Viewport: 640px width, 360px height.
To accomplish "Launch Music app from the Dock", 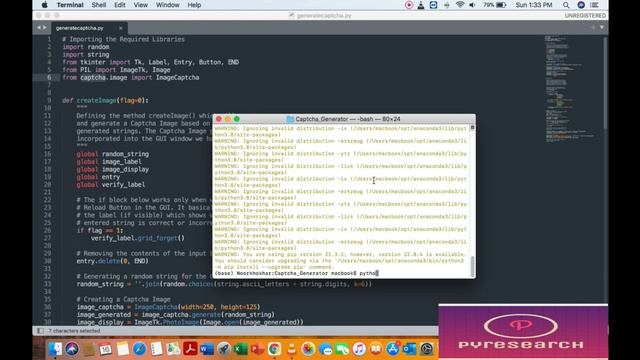I will (359, 349).
